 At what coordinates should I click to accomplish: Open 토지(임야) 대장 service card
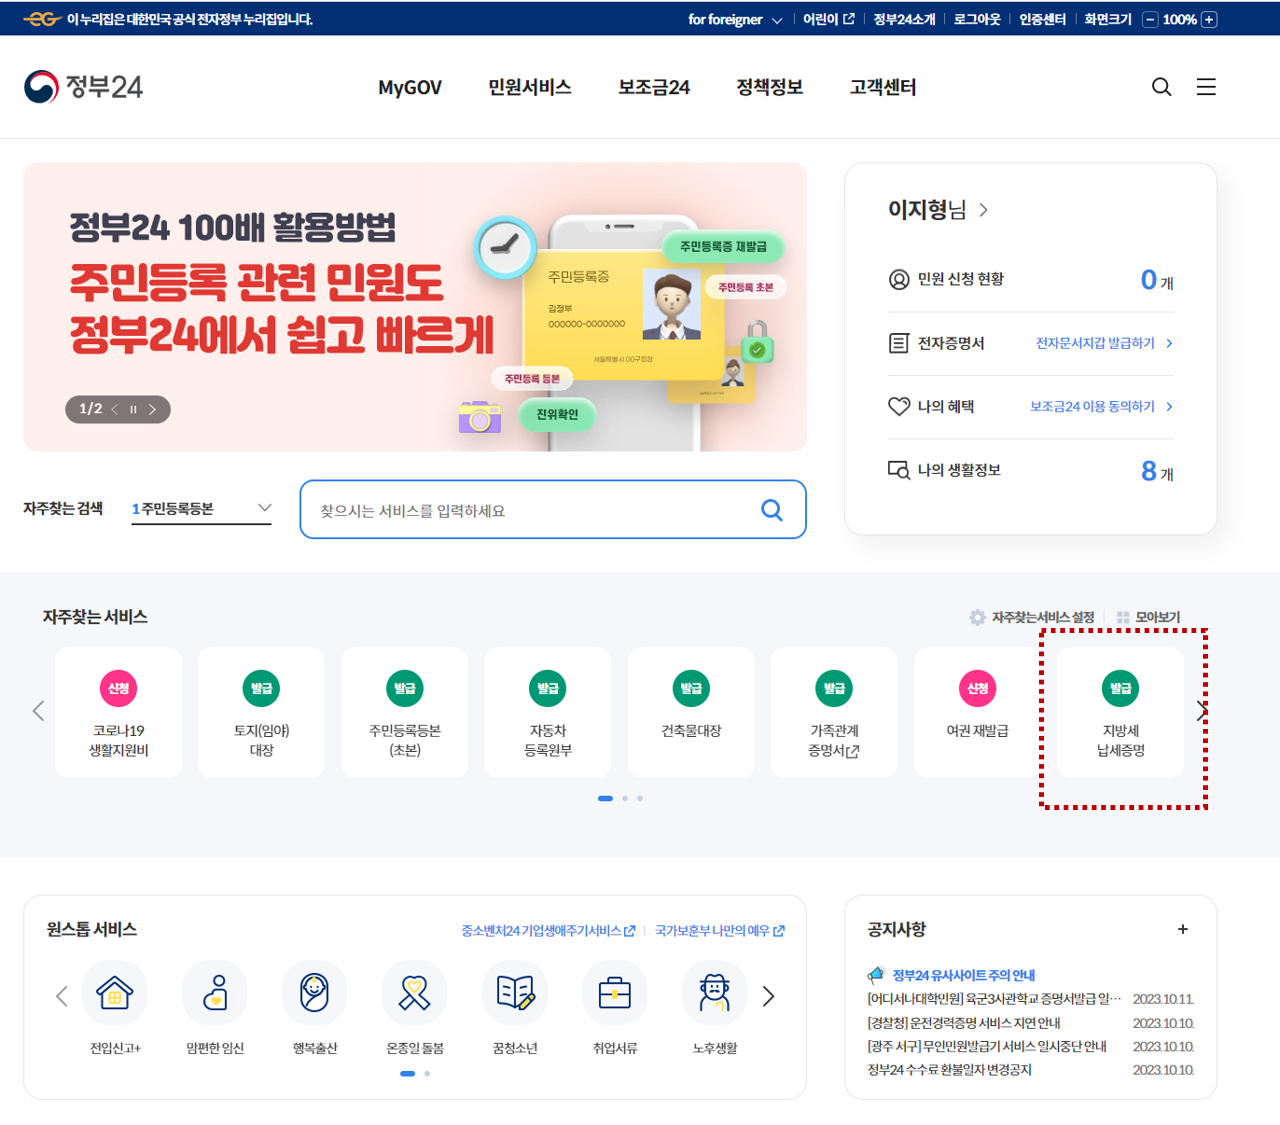point(261,712)
